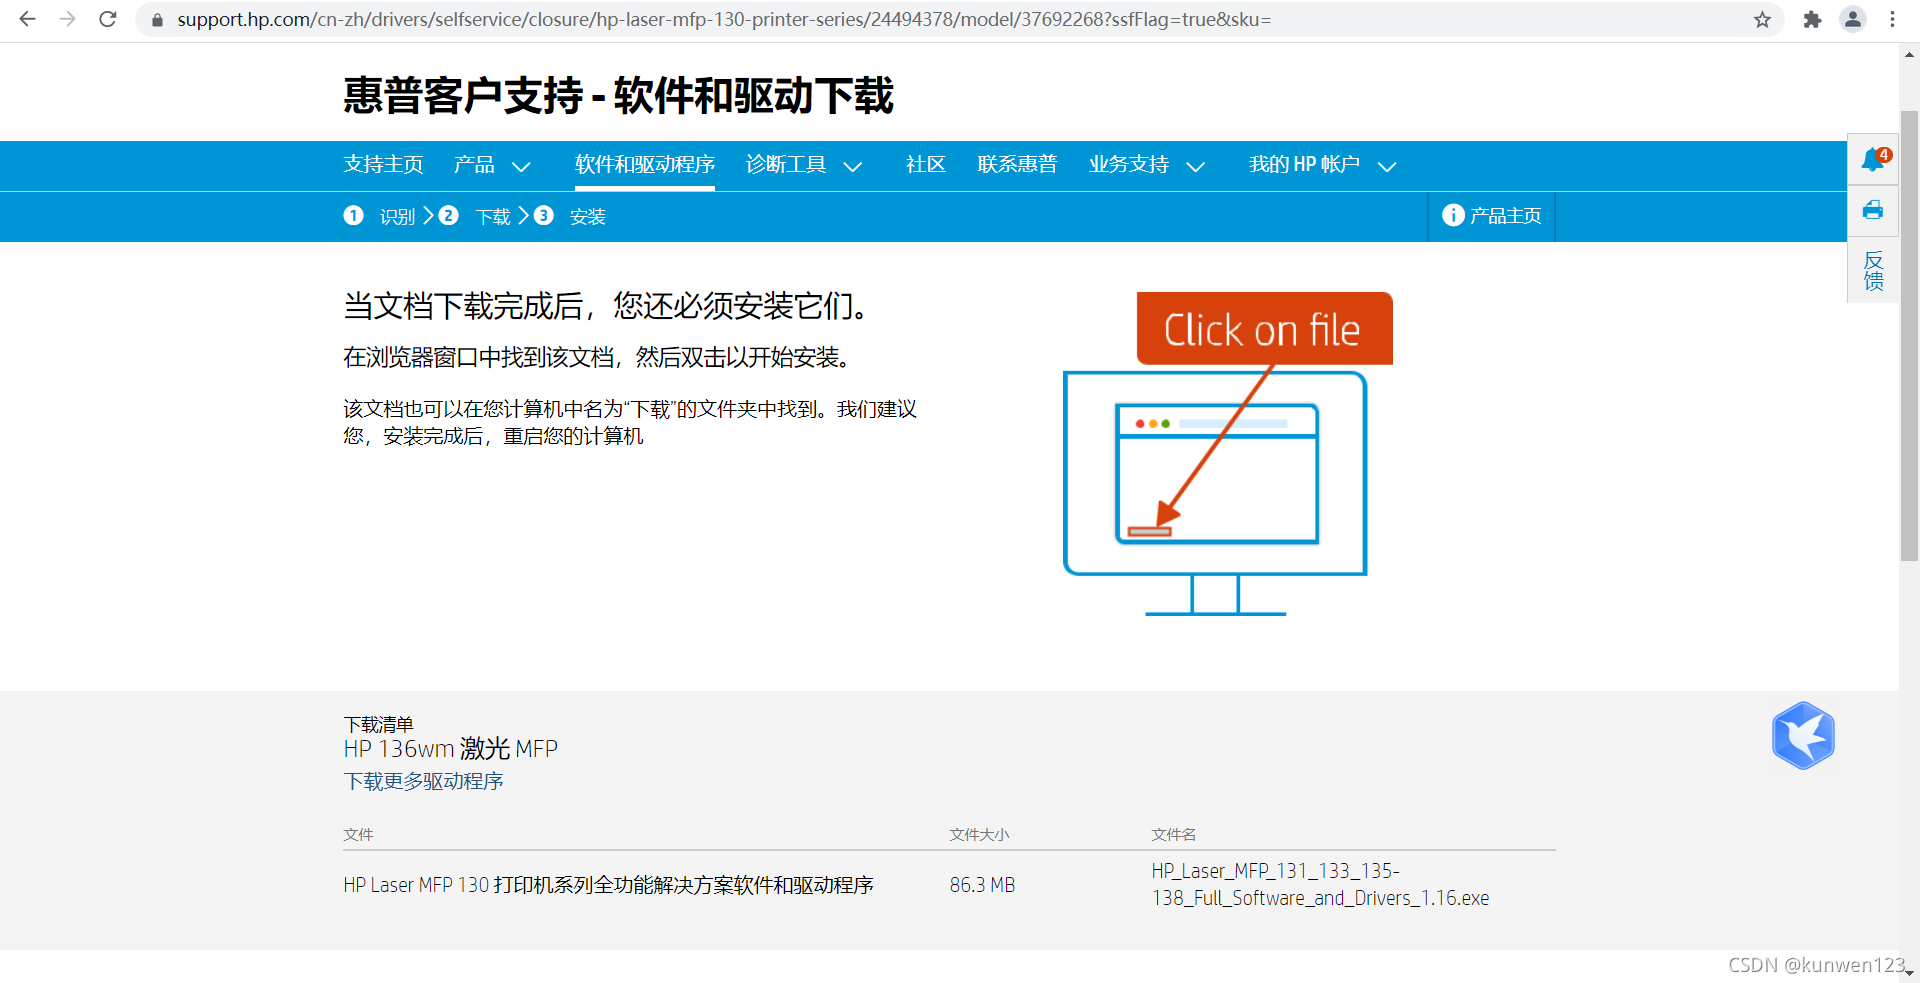Viewport: 1920px width, 983px height.
Task: Expand the 诊断工具 dropdown chevron
Action: point(853,167)
